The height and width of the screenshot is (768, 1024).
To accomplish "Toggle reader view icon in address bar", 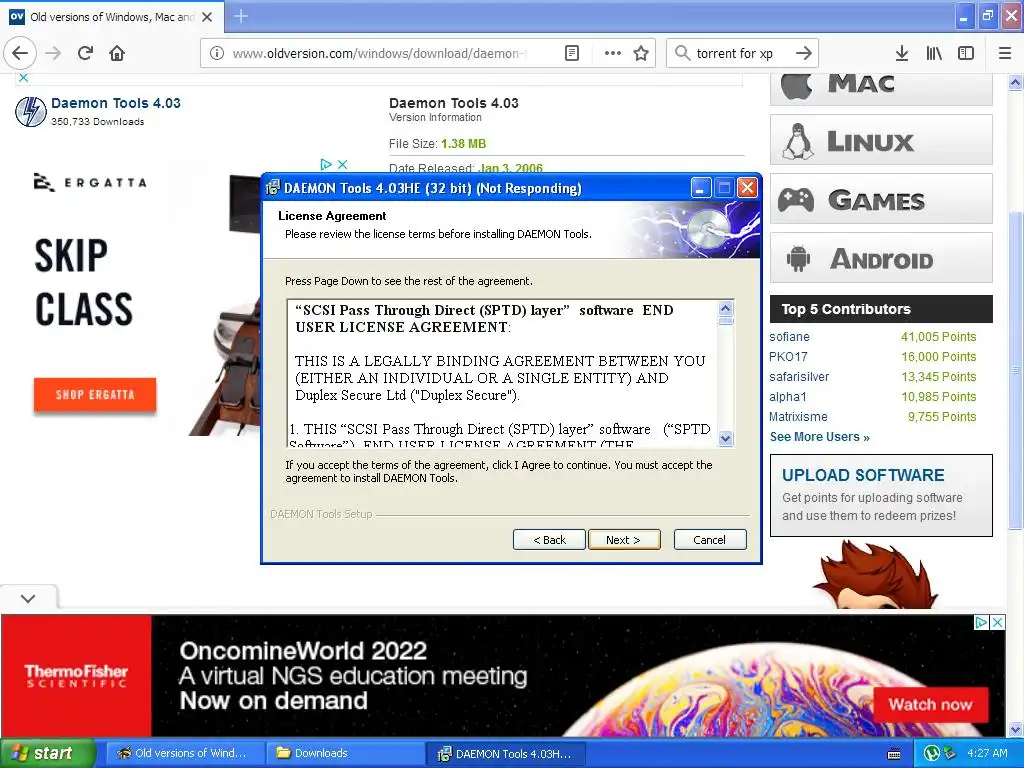I will [571, 53].
